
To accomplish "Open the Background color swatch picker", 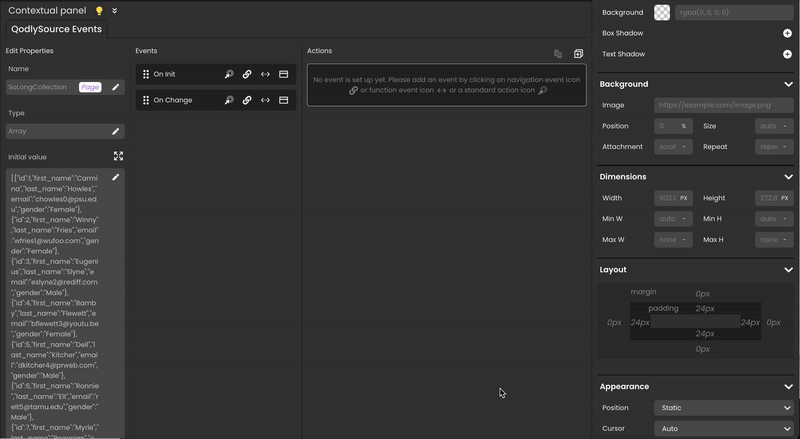I will pyautogui.click(x=662, y=13).
